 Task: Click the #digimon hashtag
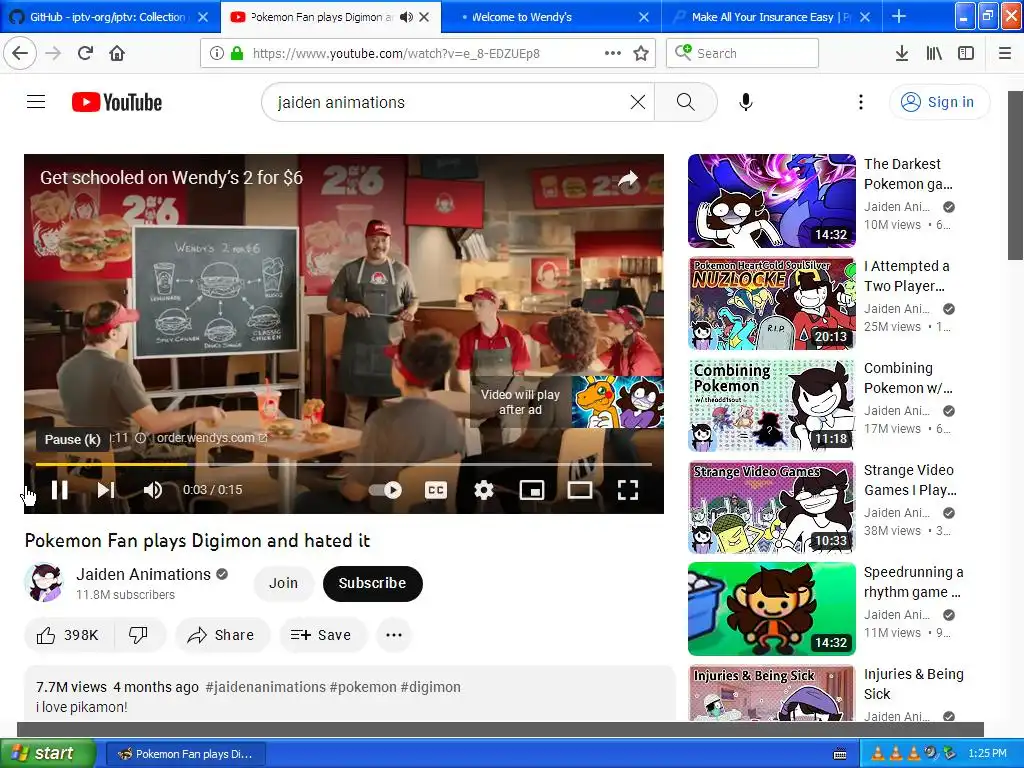(430, 687)
